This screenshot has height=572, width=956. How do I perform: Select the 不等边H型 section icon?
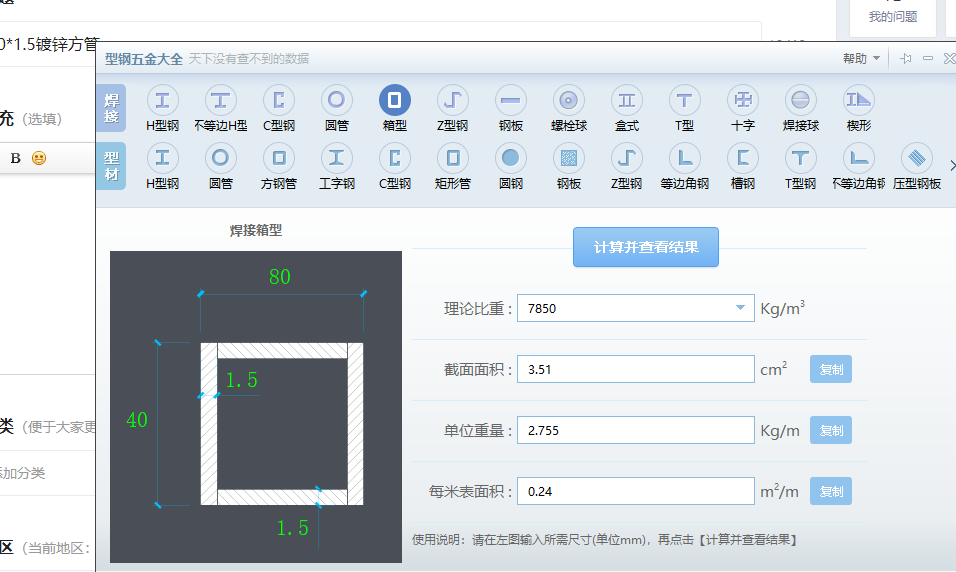220,100
